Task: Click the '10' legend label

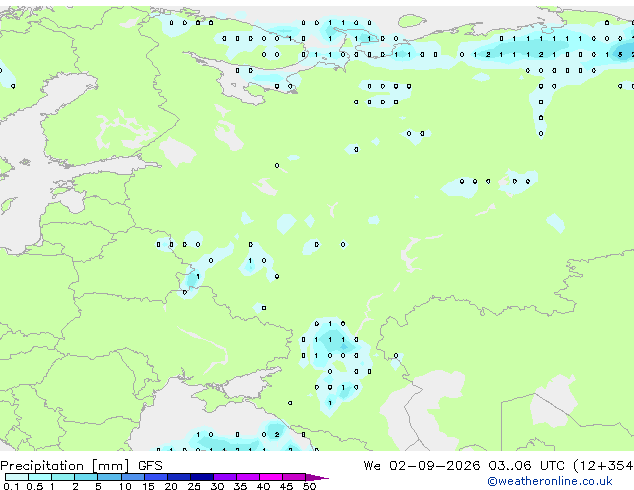Action: 125,486
